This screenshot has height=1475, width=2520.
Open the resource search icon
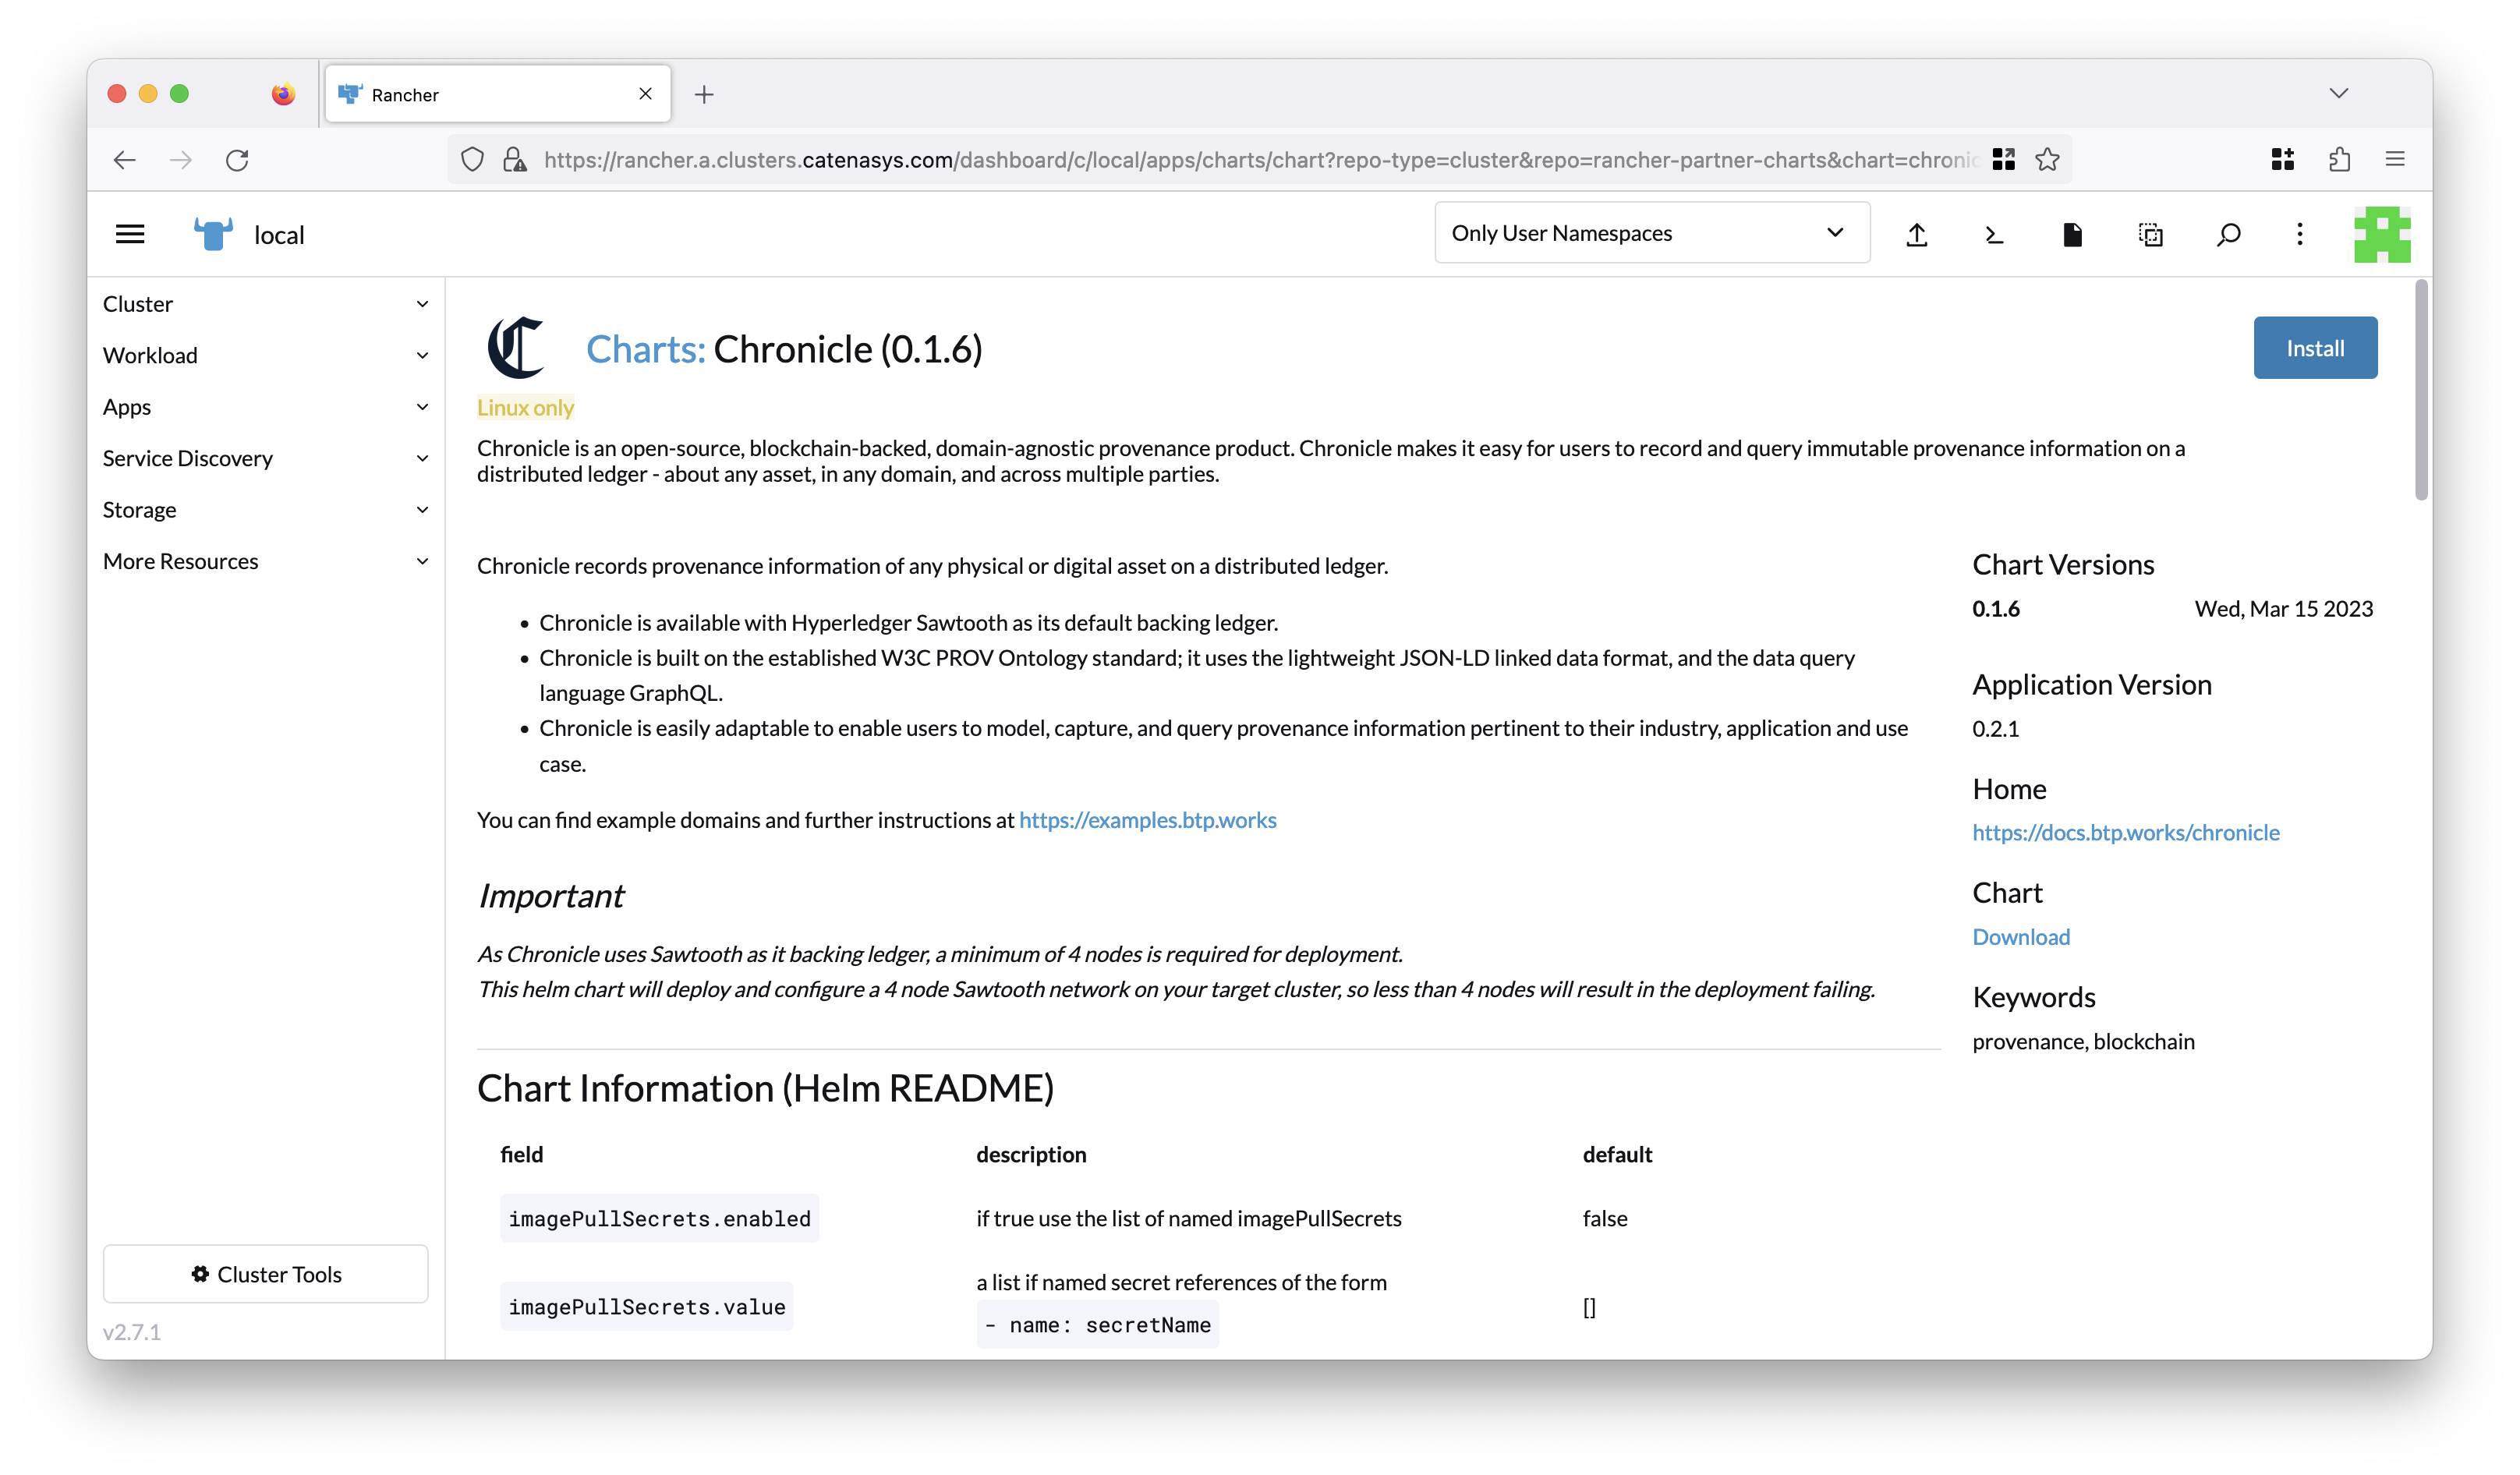[2228, 234]
